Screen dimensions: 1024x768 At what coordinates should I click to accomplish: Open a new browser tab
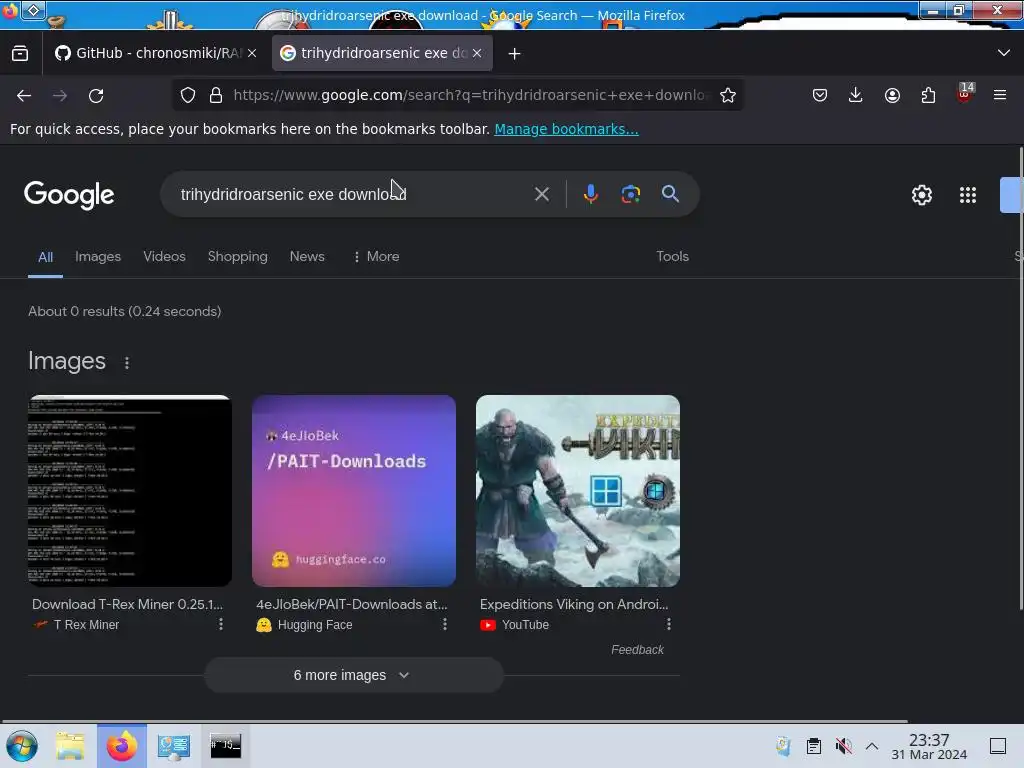click(x=515, y=54)
